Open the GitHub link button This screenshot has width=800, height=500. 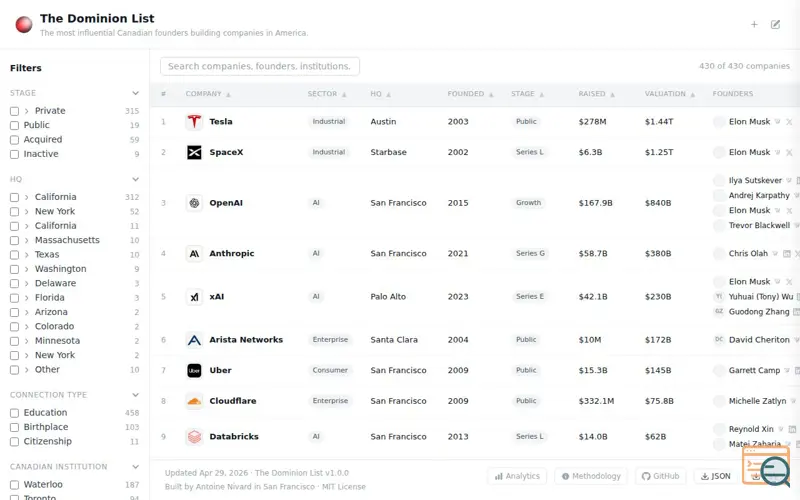(660, 476)
